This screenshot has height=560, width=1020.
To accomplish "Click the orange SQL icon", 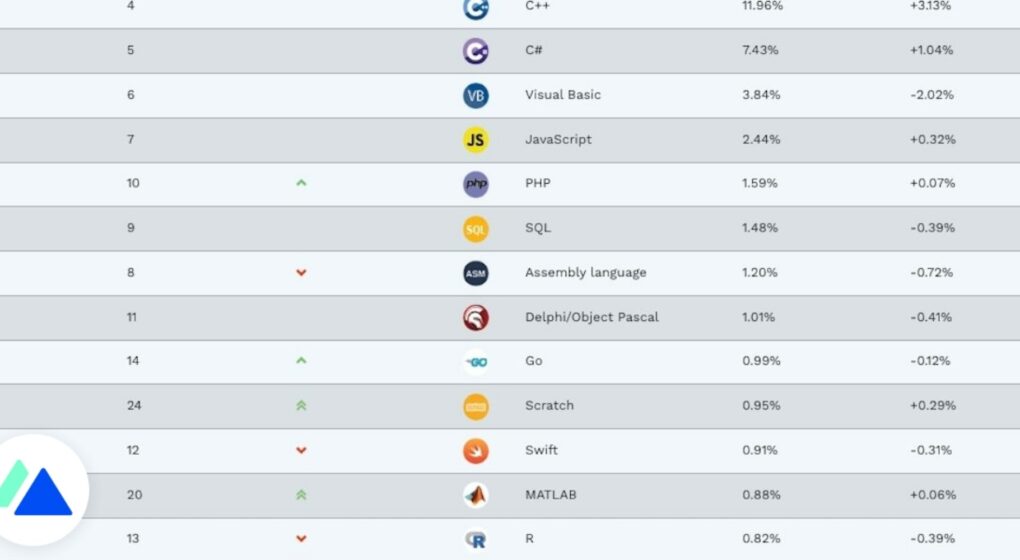I will [x=476, y=229].
